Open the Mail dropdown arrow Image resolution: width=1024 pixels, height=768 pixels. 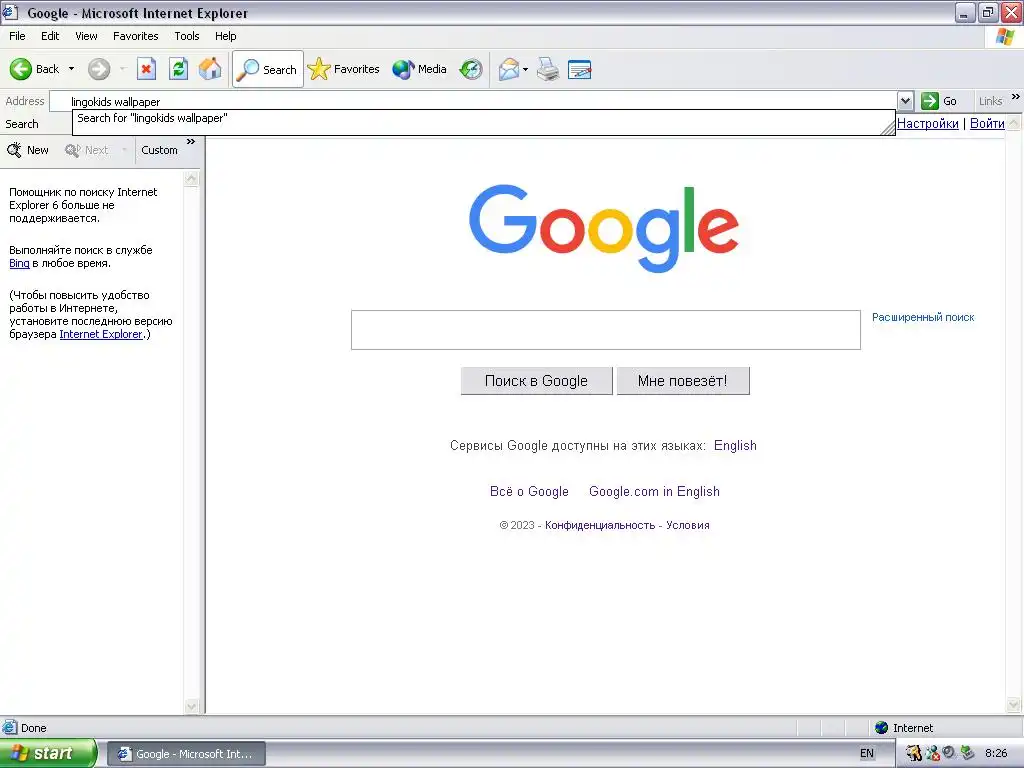[x=526, y=69]
